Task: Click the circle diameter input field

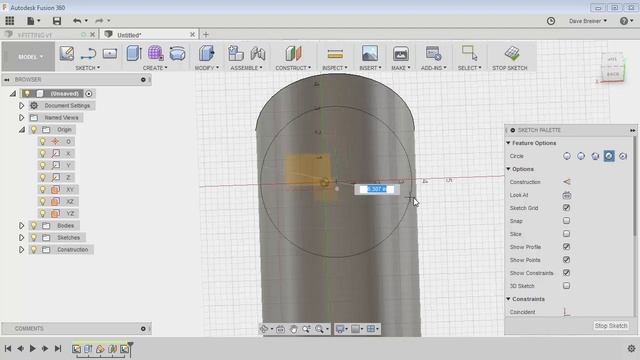Action: pos(377,189)
